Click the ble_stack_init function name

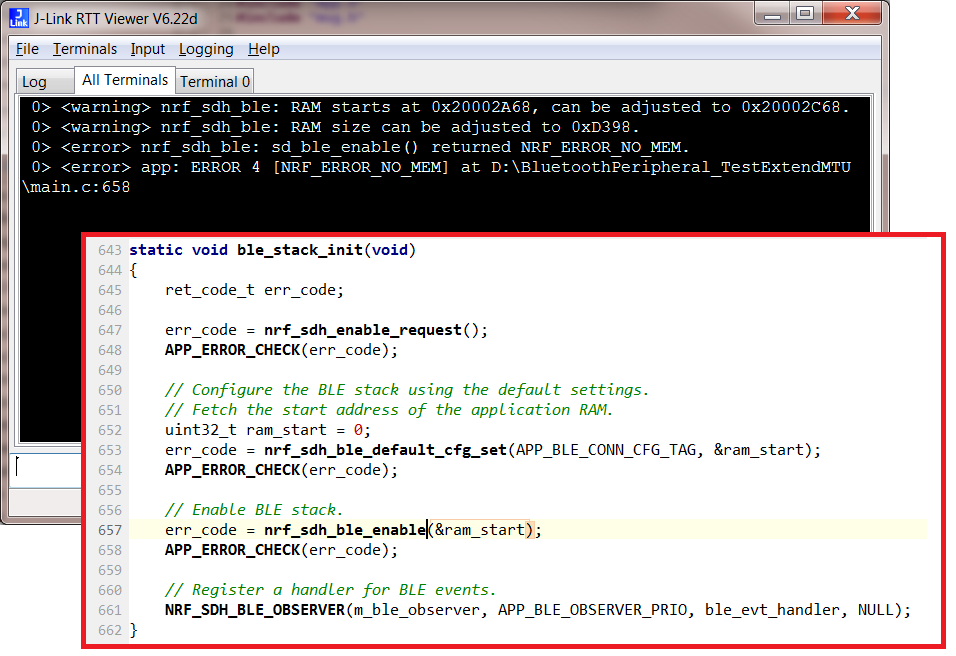pos(299,250)
